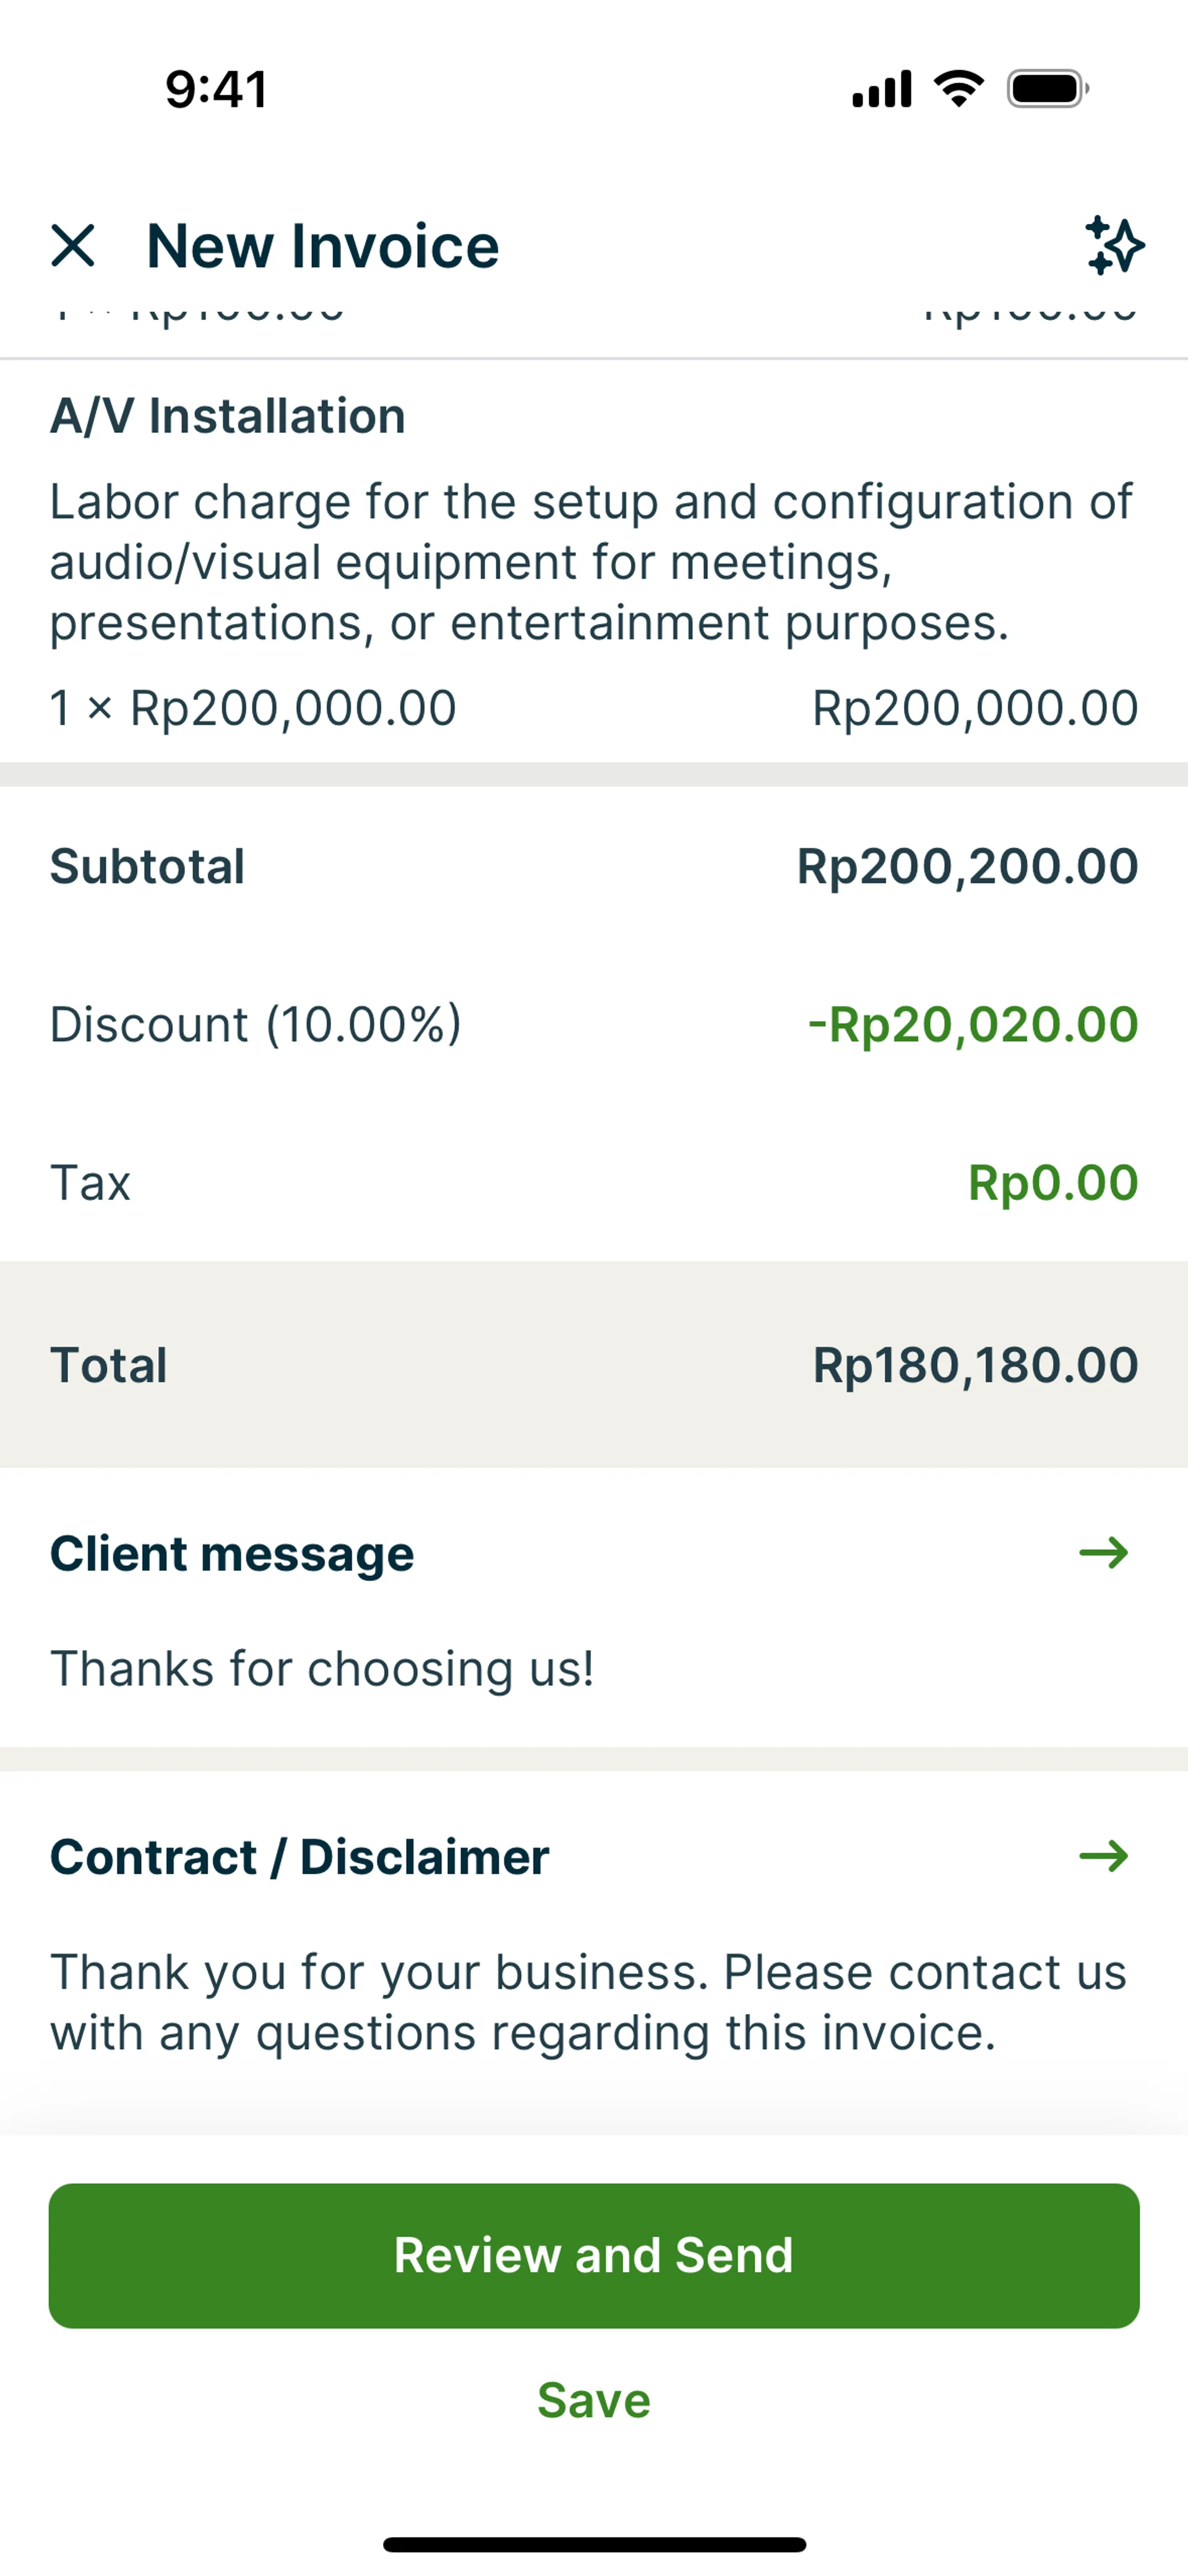Close the New Invoice screen
This screenshot has height=2576, width=1188.
pos(73,246)
